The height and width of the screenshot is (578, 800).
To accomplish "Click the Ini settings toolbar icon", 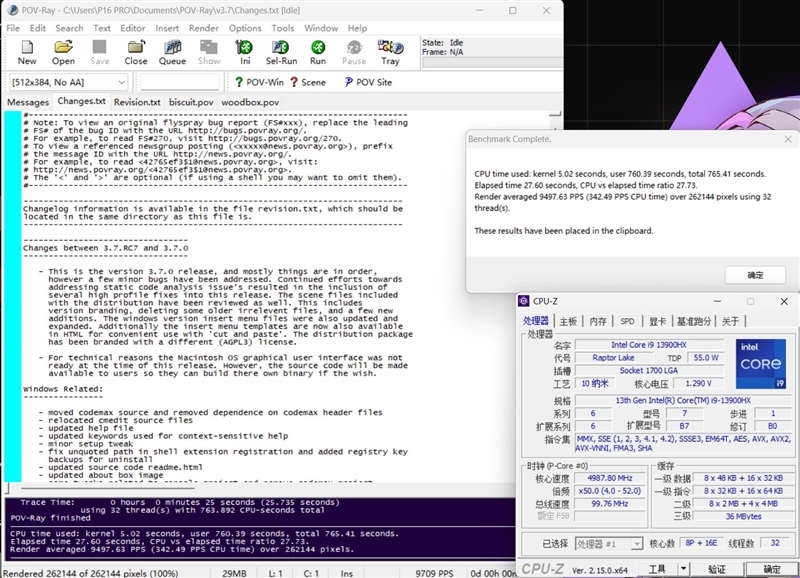I will [245, 52].
